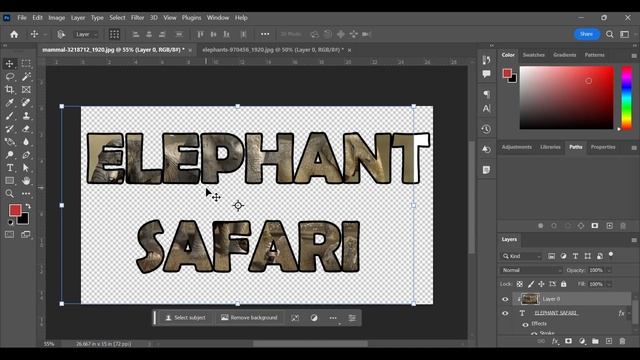Open the Comments panel icon

[486, 74]
